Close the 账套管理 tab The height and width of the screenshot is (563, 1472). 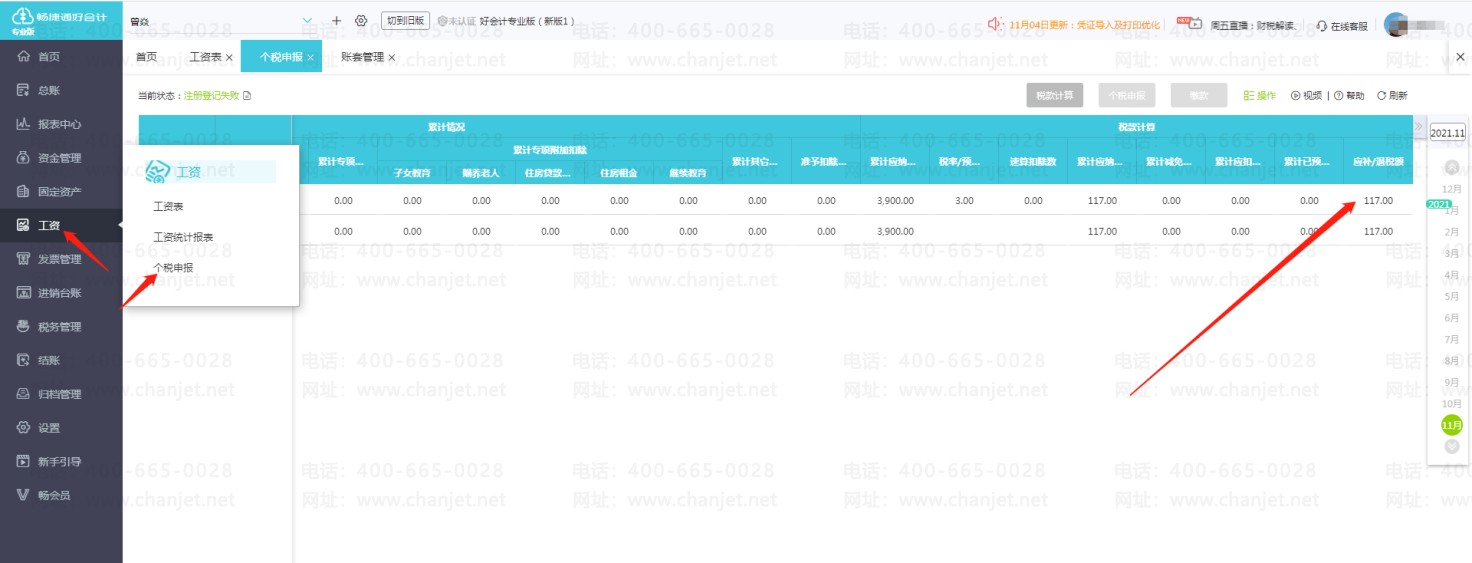pos(392,58)
